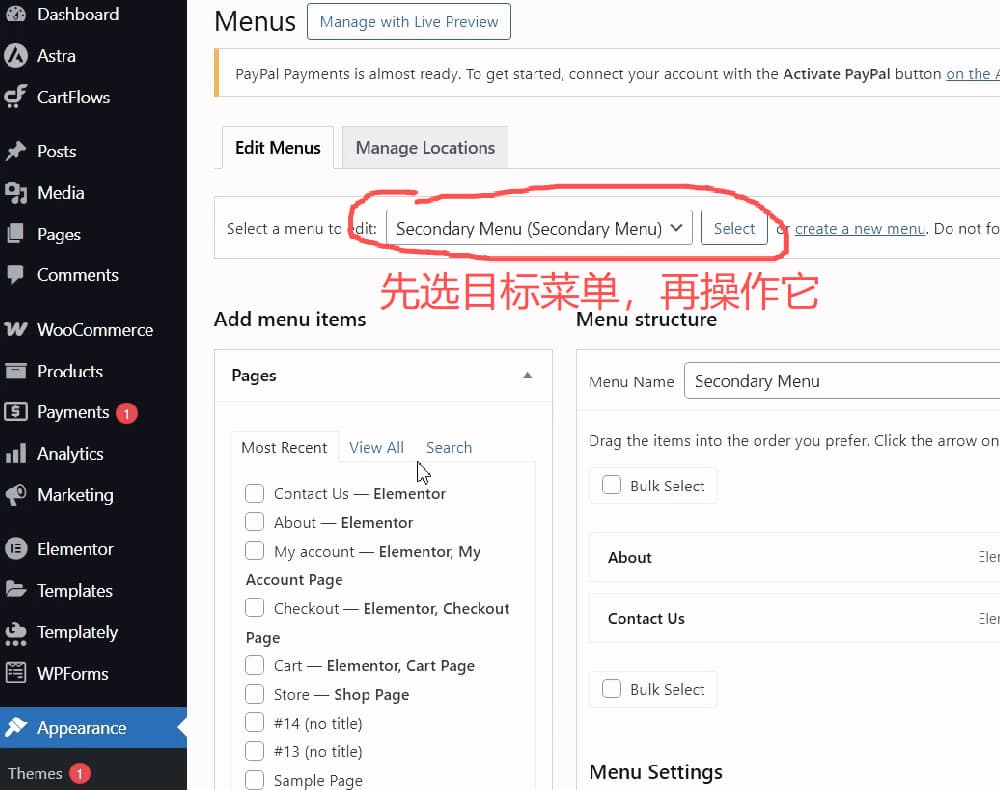The image size is (1000, 790).
Task: Select the Most Recent pages tab
Action: point(284,448)
